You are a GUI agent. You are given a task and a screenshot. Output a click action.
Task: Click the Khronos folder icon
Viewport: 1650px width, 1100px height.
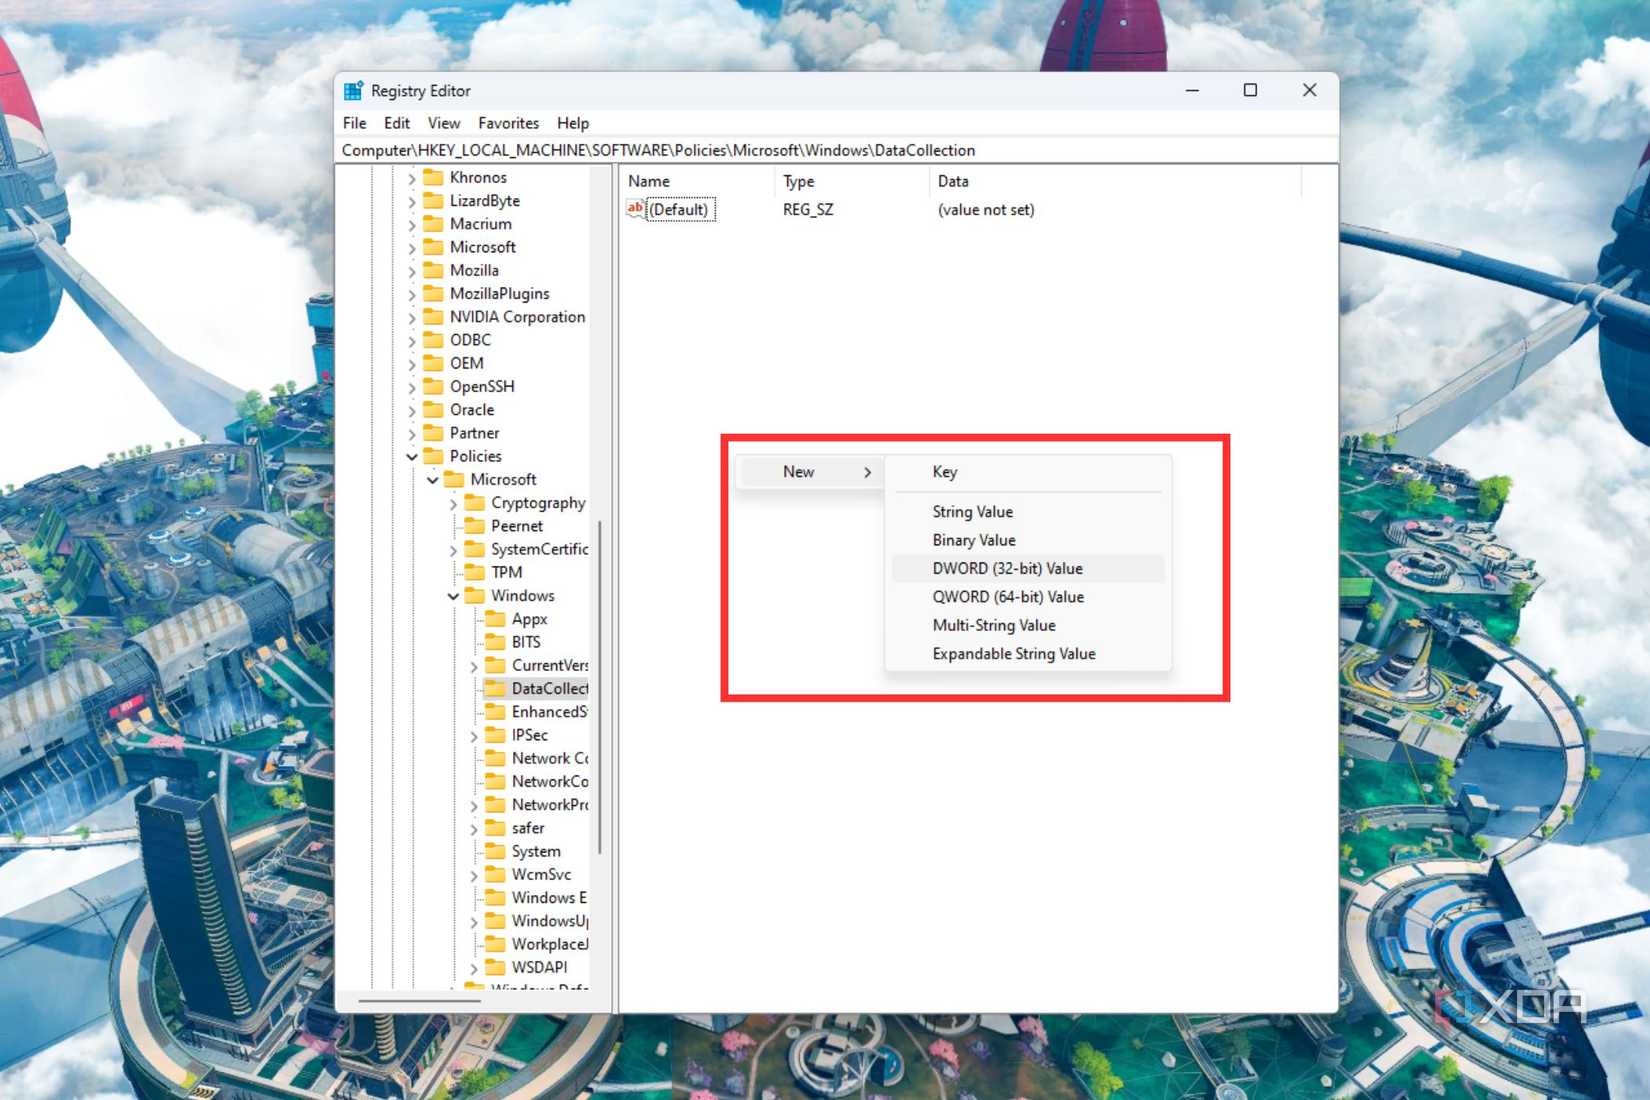pyautogui.click(x=433, y=177)
